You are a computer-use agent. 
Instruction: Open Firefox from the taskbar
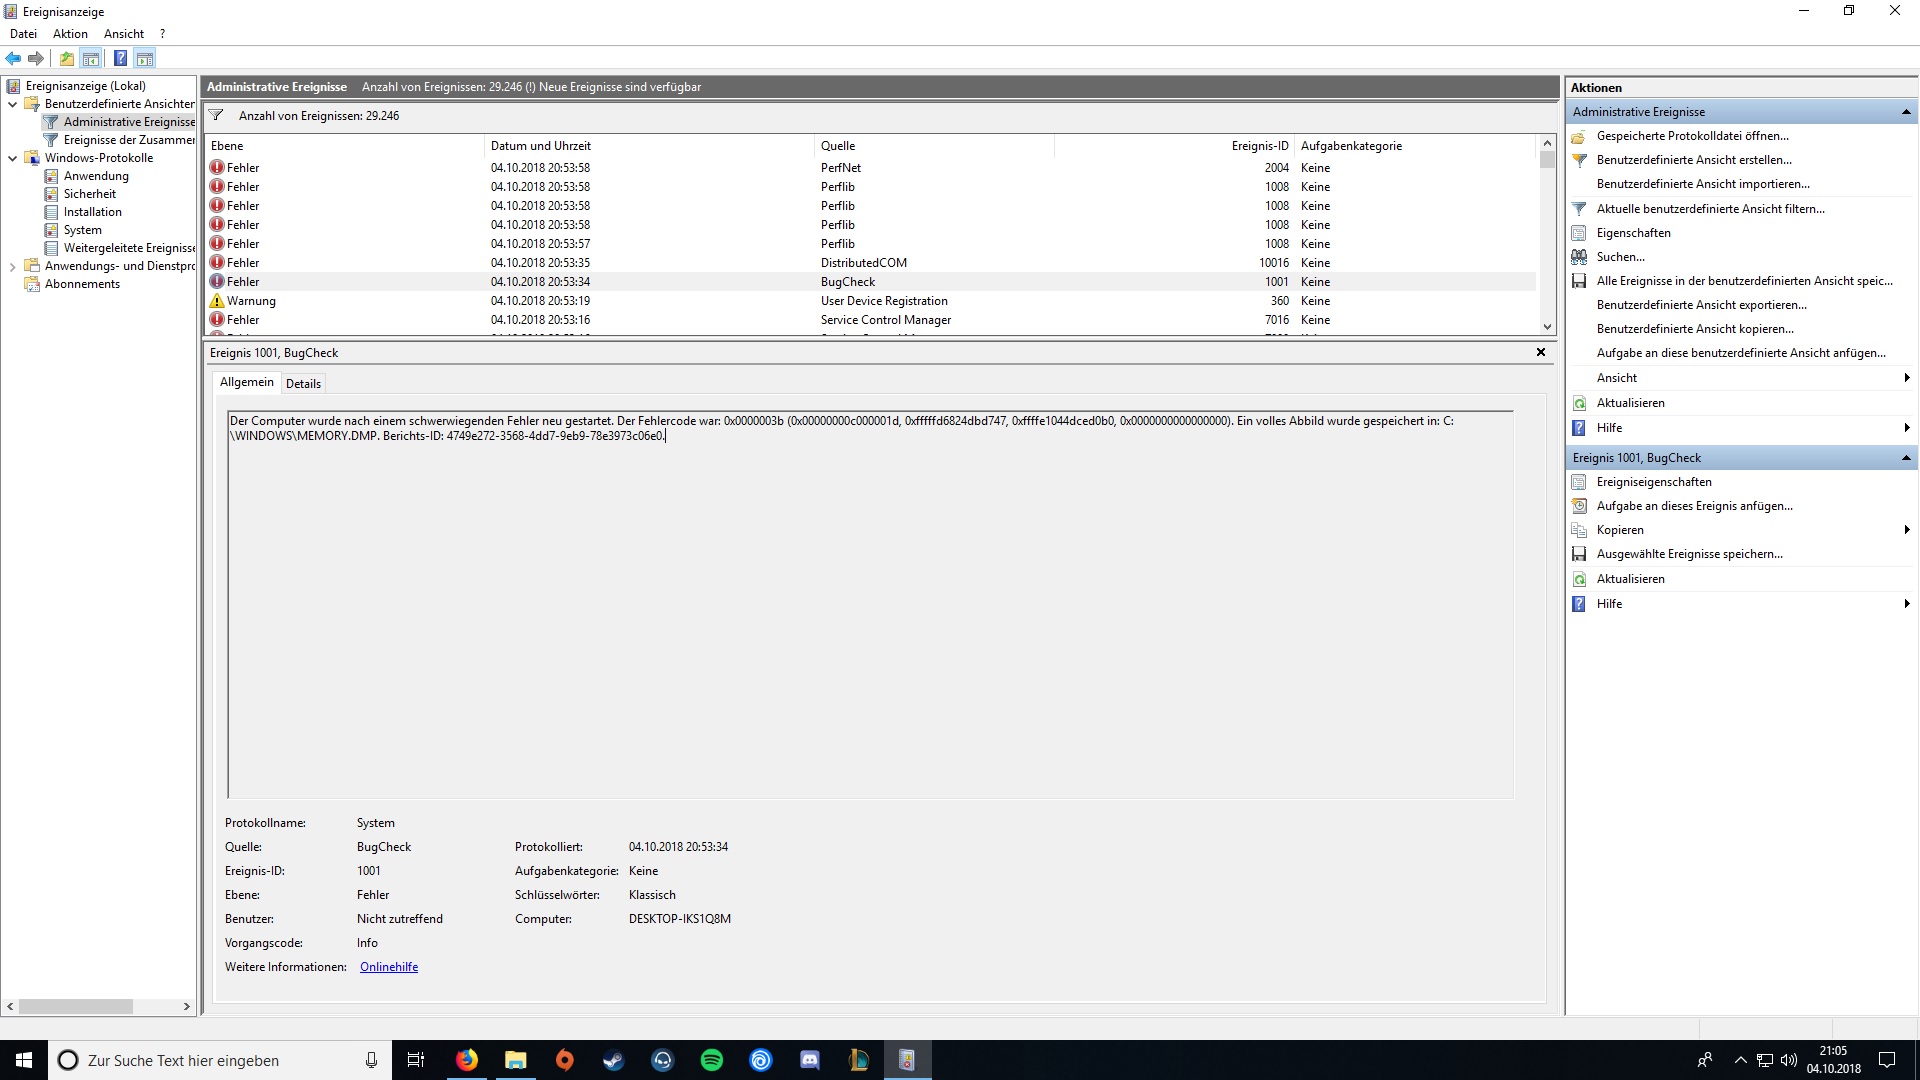pyautogui.click(x=467, y=1060)
